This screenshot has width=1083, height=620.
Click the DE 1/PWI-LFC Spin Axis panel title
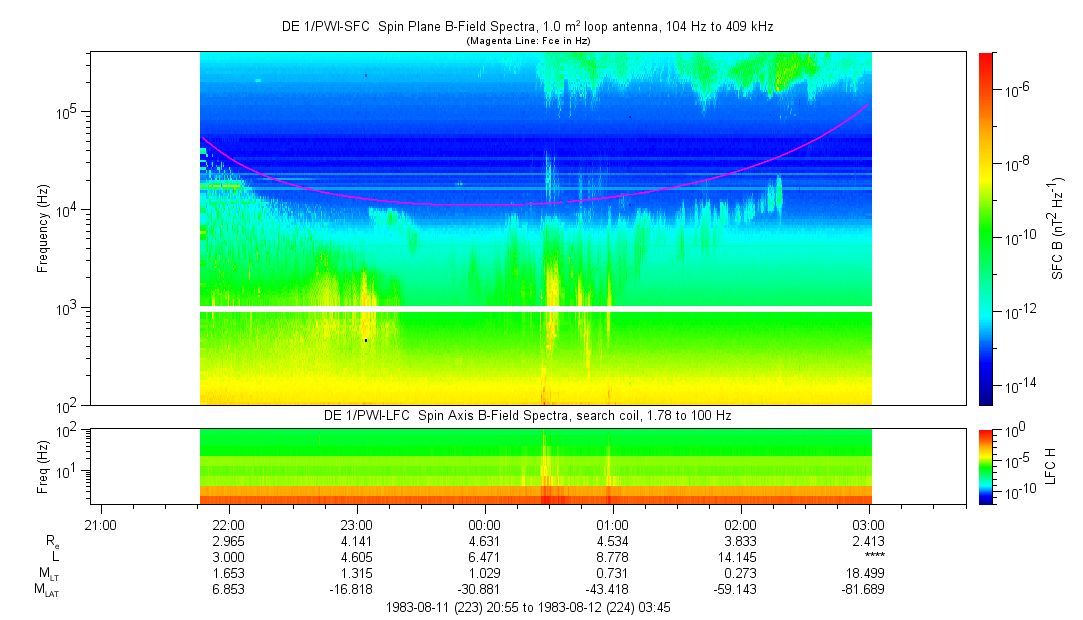coord(528,415)
